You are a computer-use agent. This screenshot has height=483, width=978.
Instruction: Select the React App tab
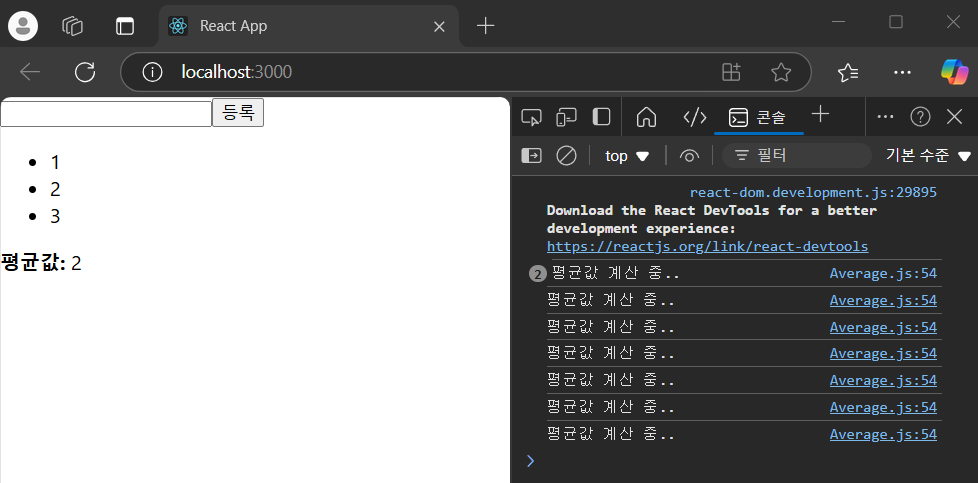[x=309, y=26]
